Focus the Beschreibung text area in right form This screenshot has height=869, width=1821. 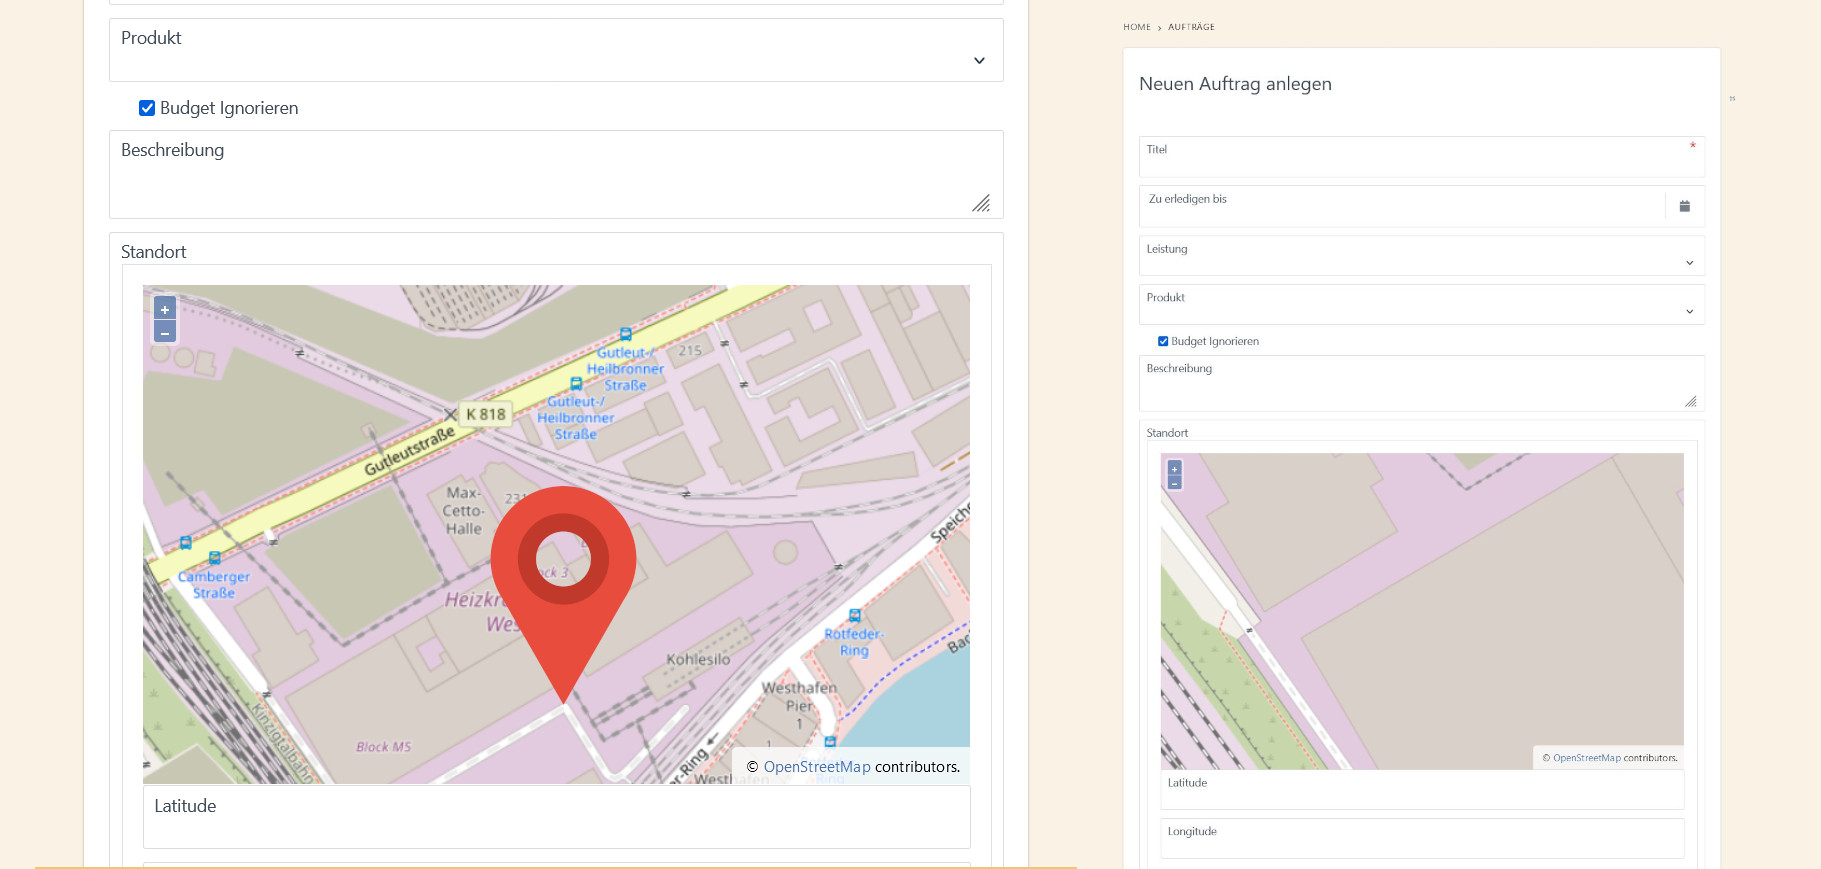tap(1421, 383)
